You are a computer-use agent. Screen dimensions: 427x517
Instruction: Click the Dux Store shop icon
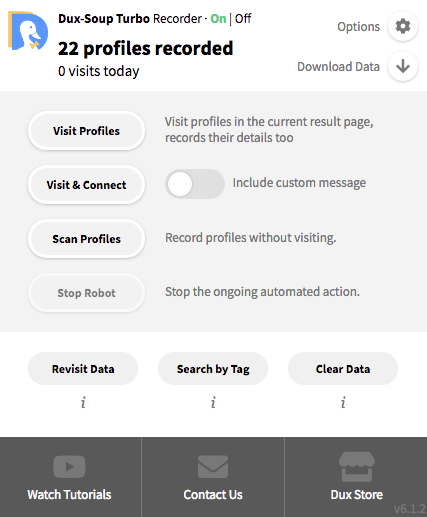[357, 467]
